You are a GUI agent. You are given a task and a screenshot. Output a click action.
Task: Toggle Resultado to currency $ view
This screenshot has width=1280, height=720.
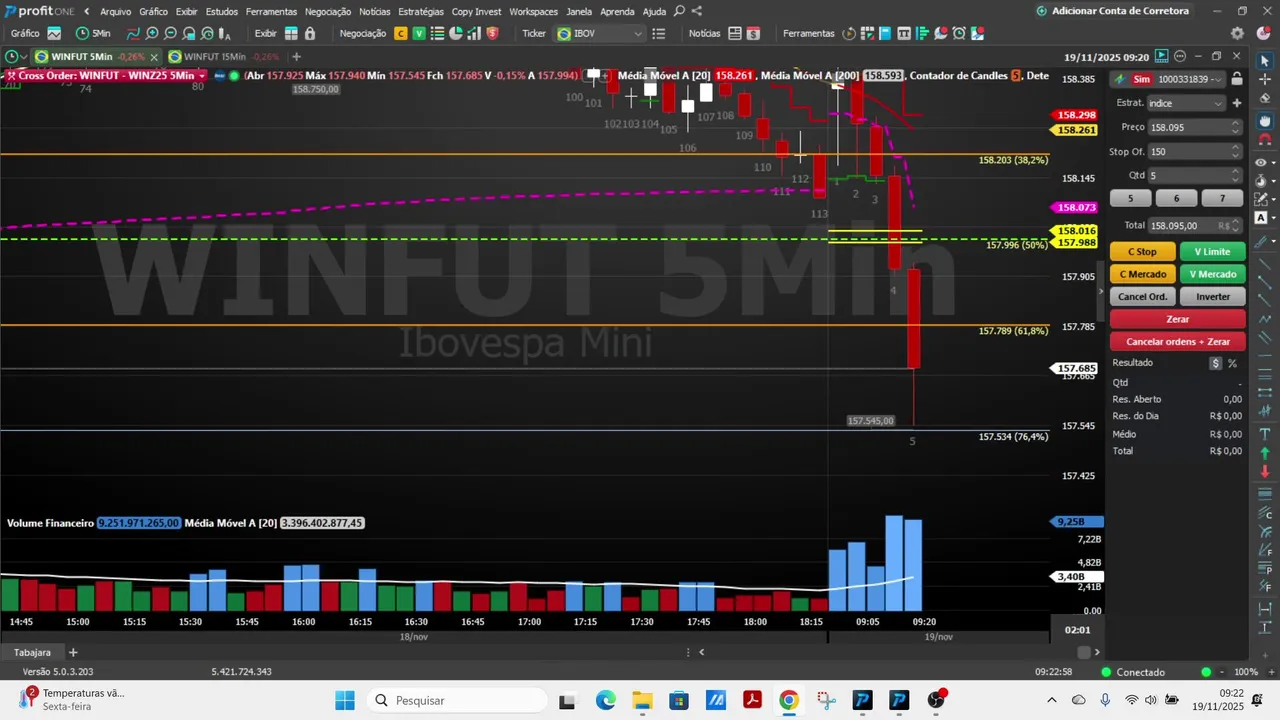1216,363
